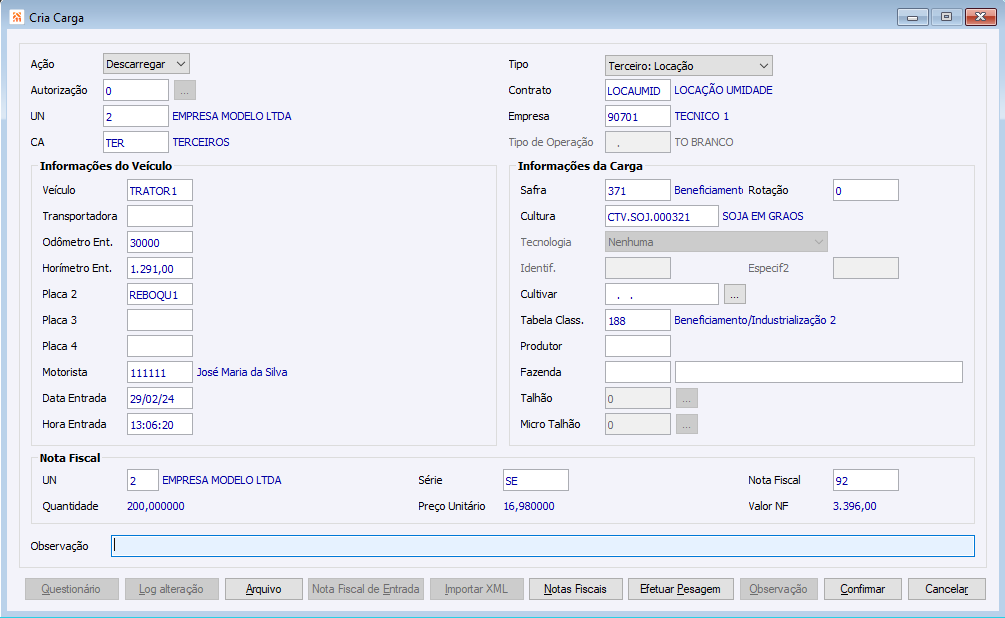Click the Data Entrada field with 29/02/24

point(160,398)
